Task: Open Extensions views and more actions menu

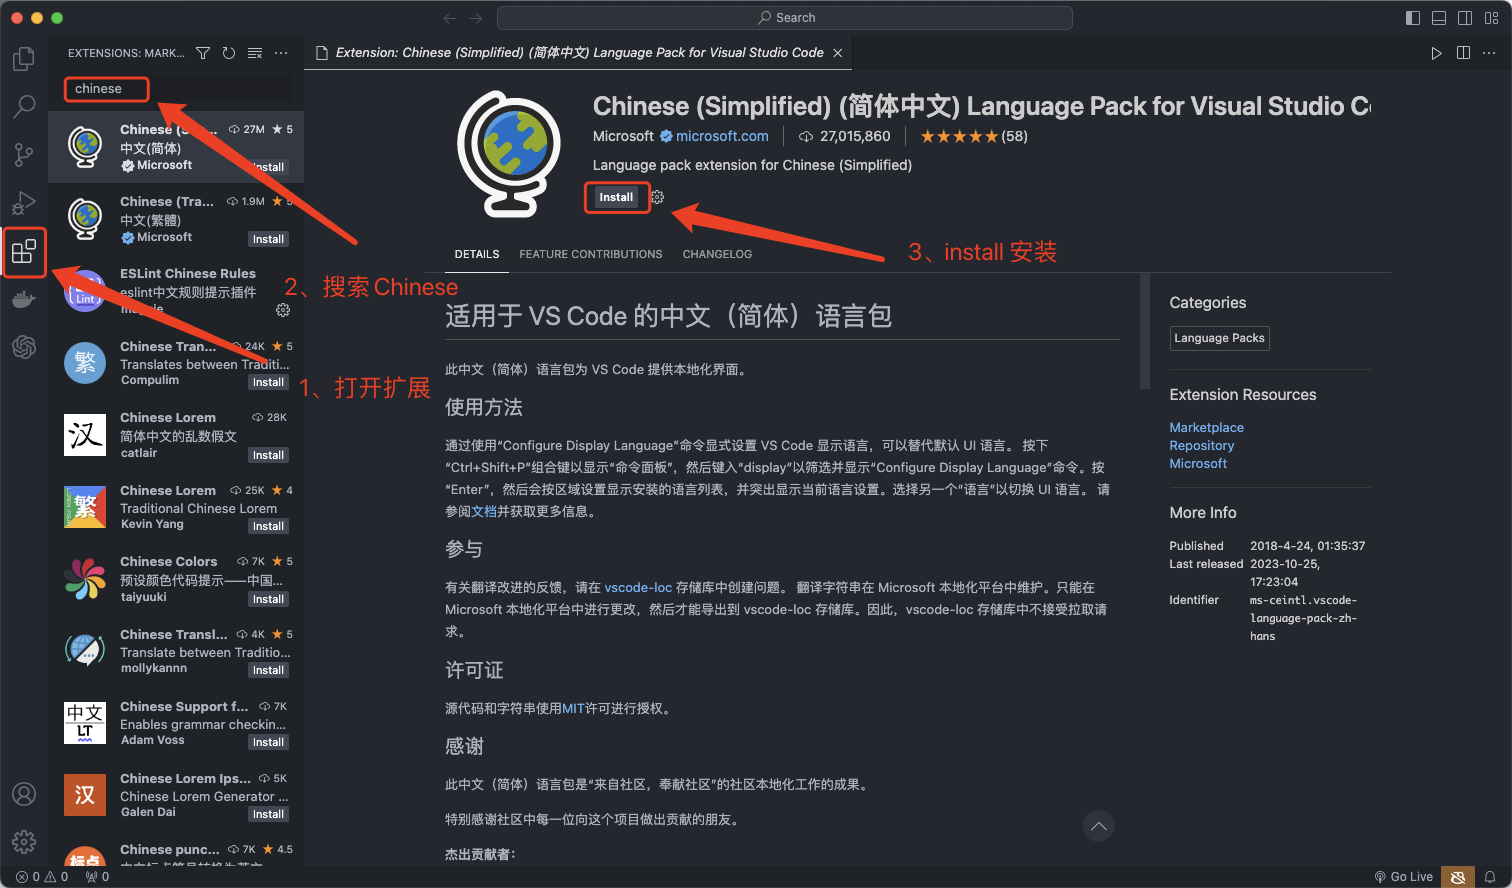Action: [x=281, y=53]
